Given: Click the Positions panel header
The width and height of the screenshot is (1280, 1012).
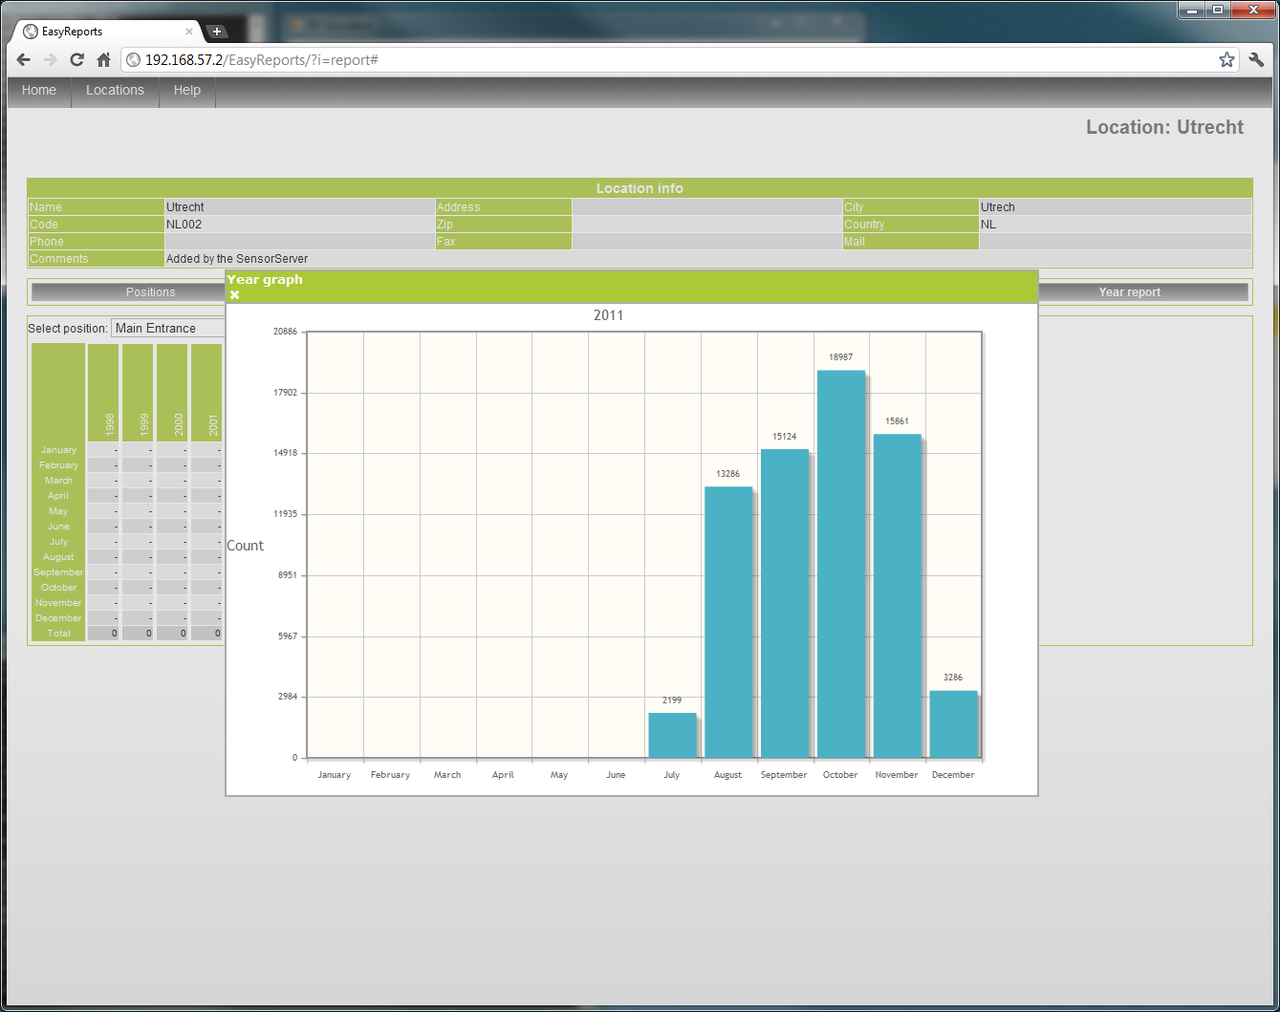Looking at the screenshot, I should coord(150,291).
